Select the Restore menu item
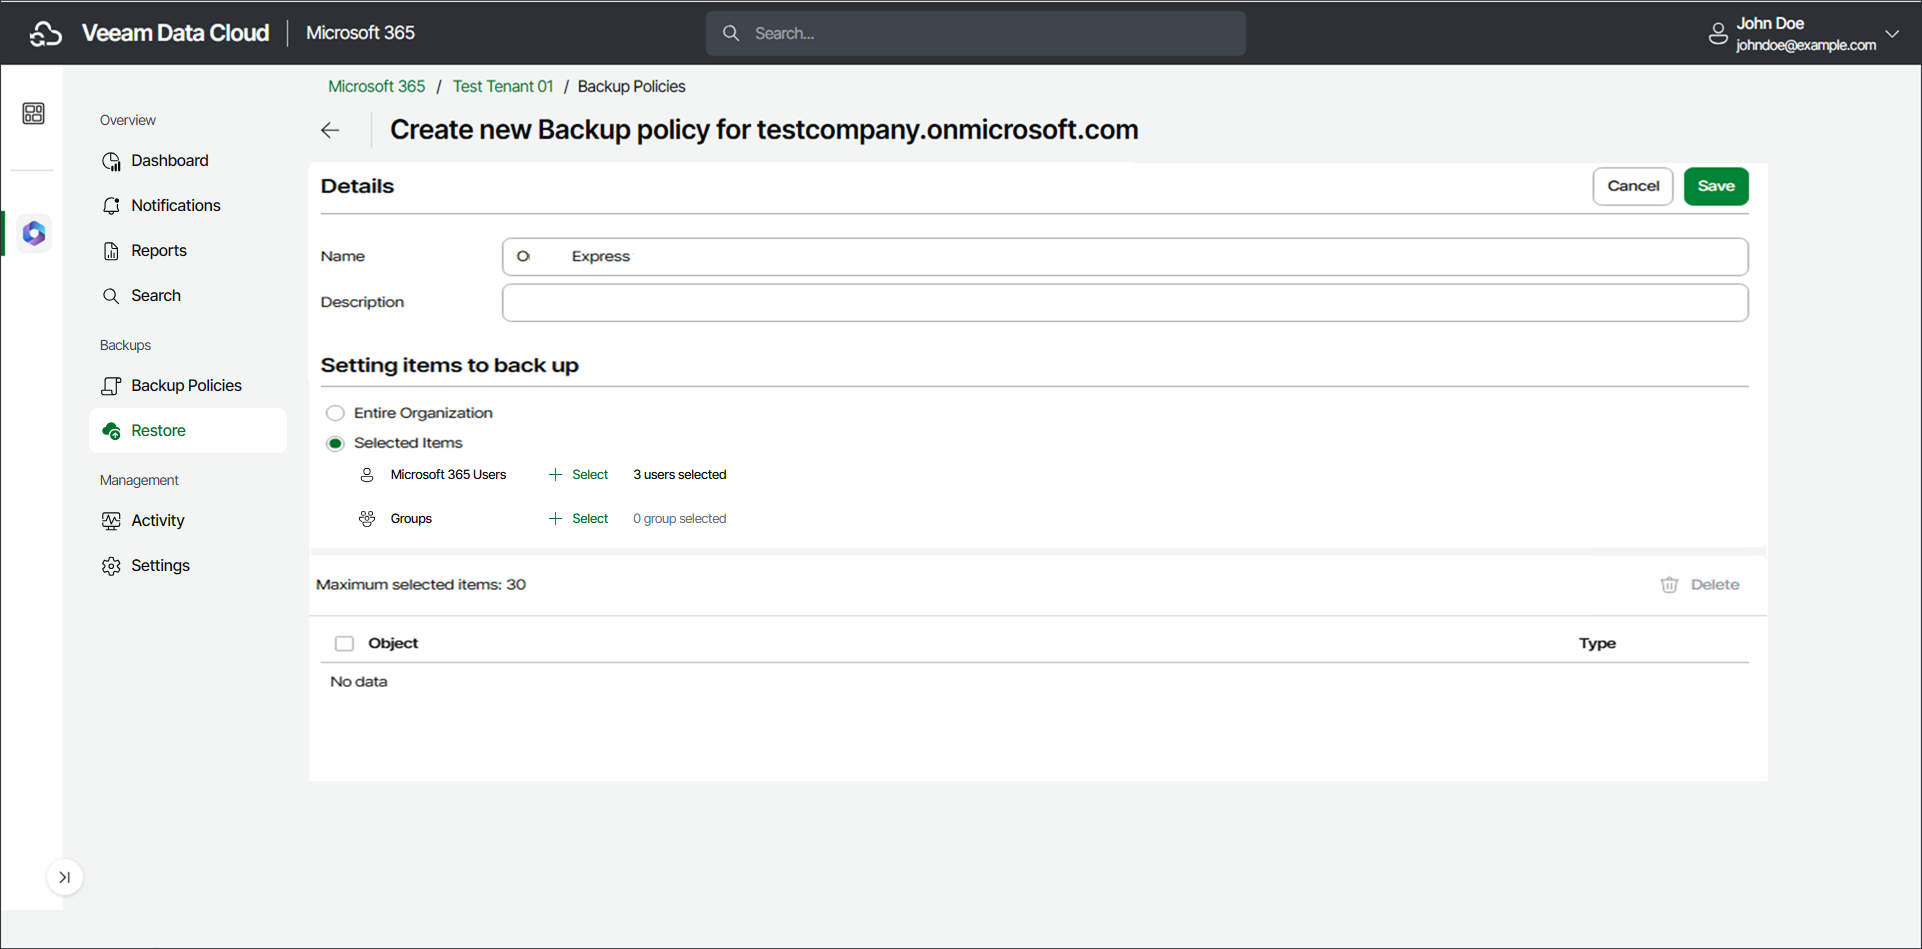Image resolution: width=1922 pixels, height=949 pixels. tap(188, 431)
